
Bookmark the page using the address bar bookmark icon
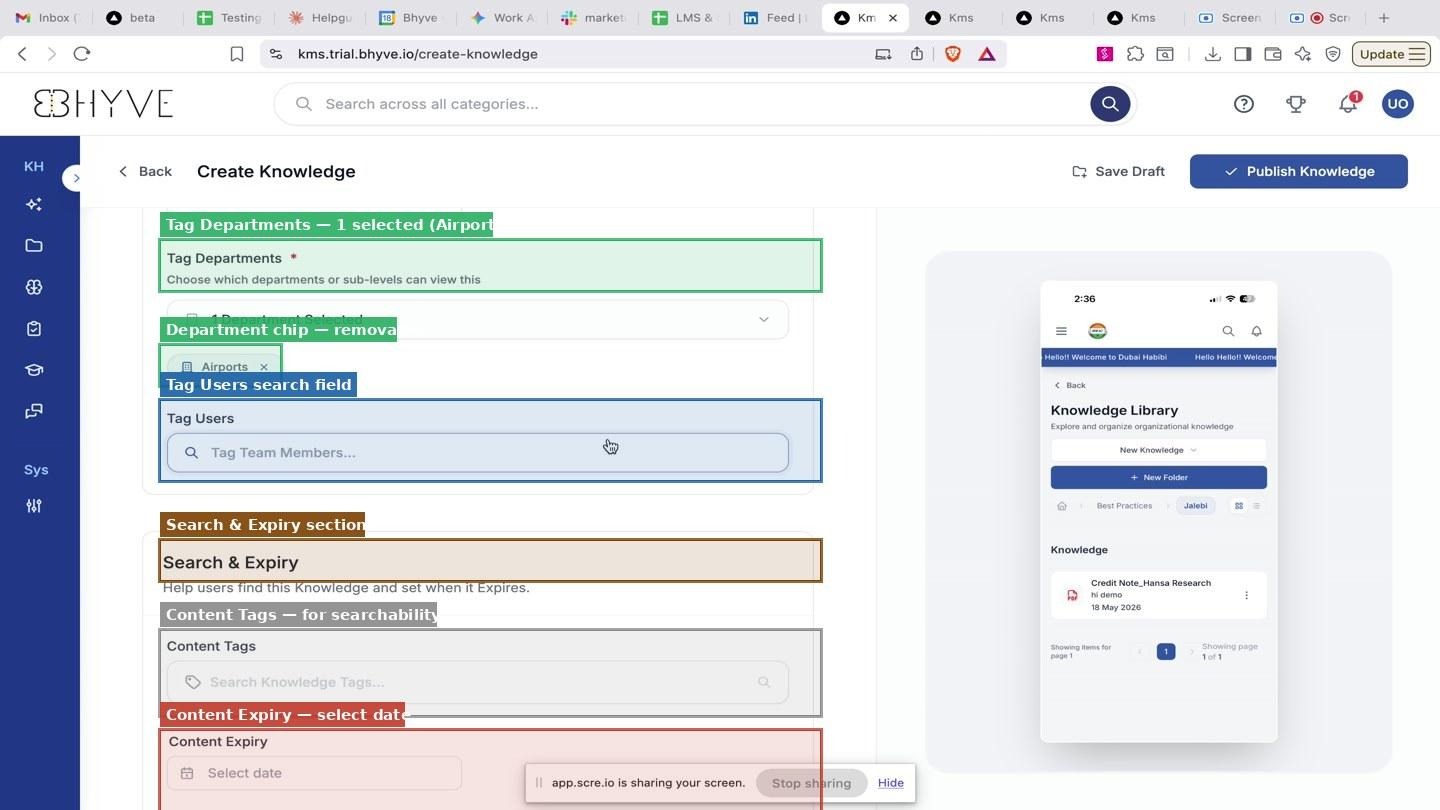(237, 54)
